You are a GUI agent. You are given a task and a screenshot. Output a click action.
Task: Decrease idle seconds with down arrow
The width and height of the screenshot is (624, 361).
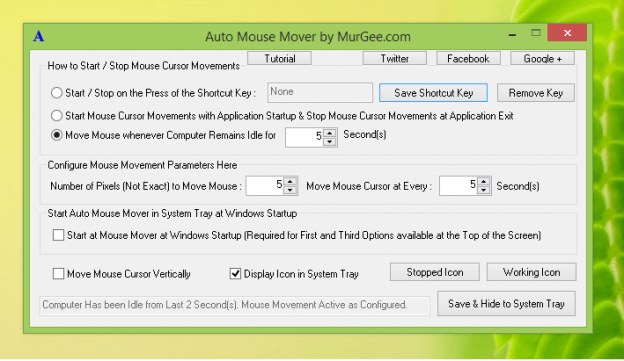[330, 142]
